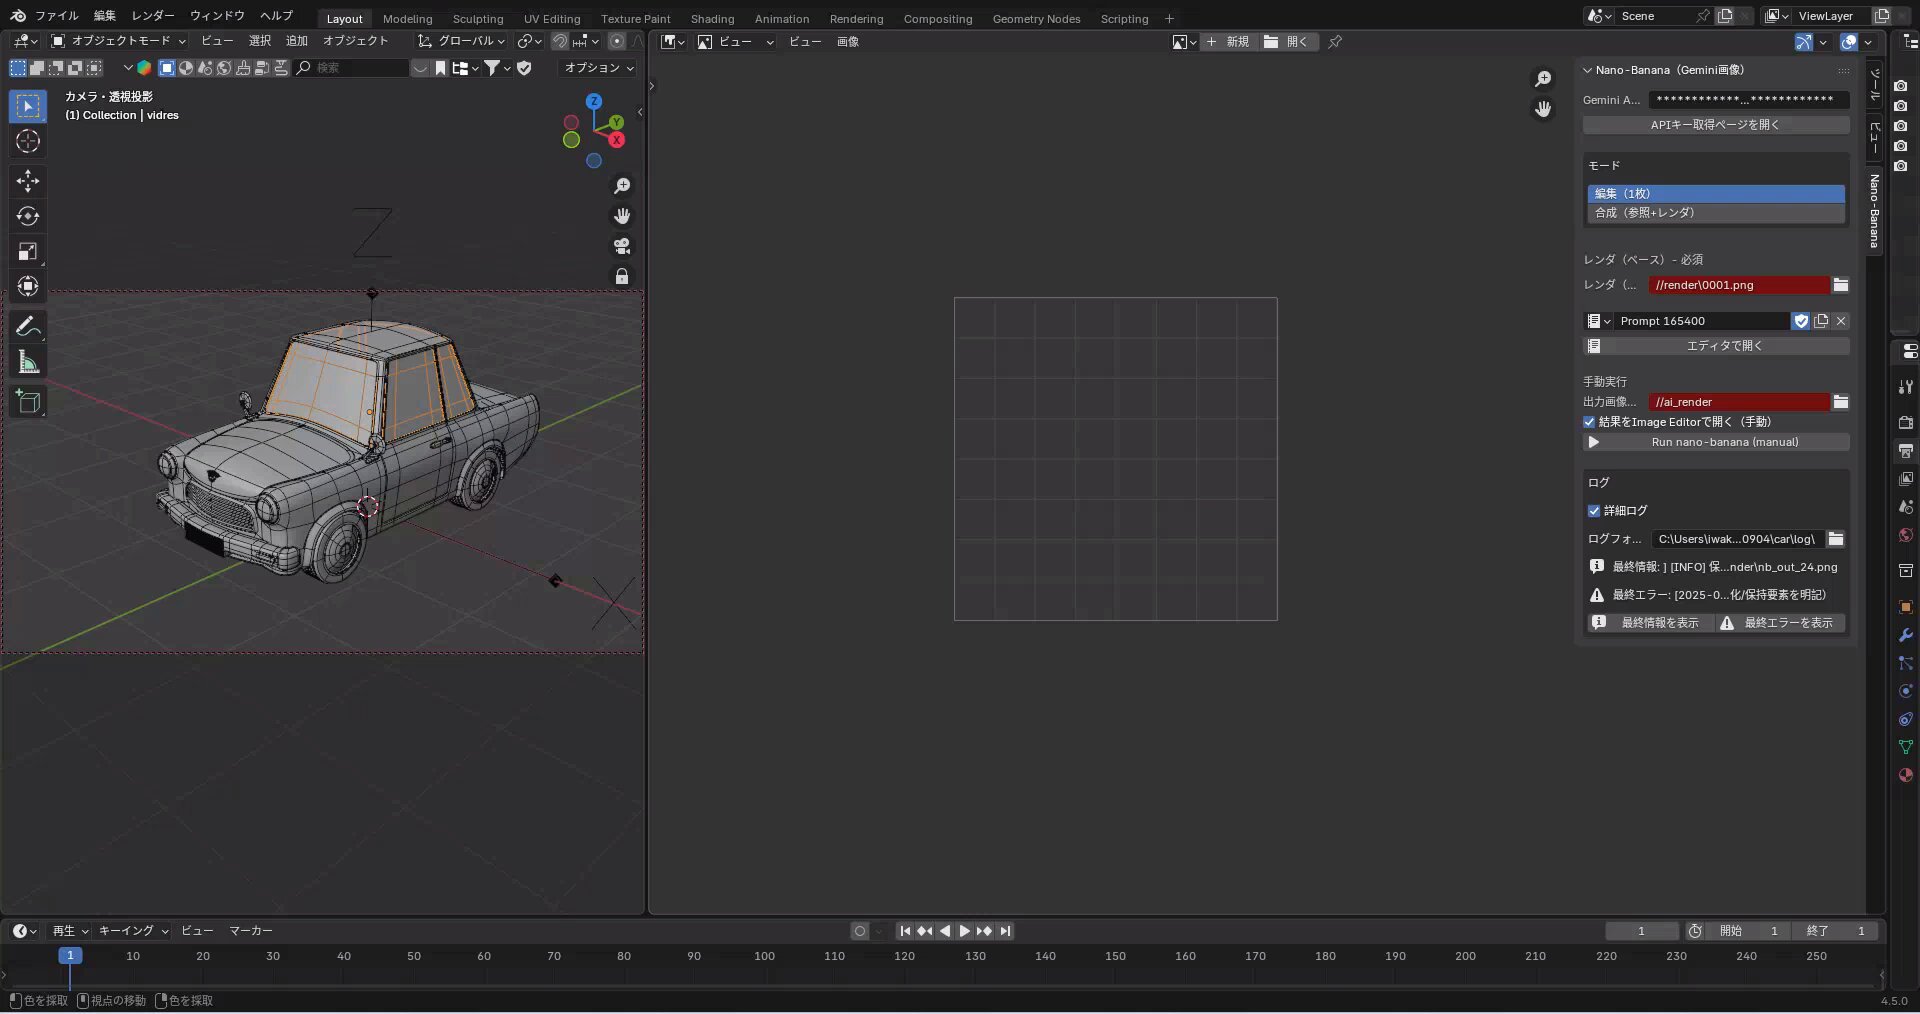Select the 3D Cursor tool

click(x=28, y=142)
